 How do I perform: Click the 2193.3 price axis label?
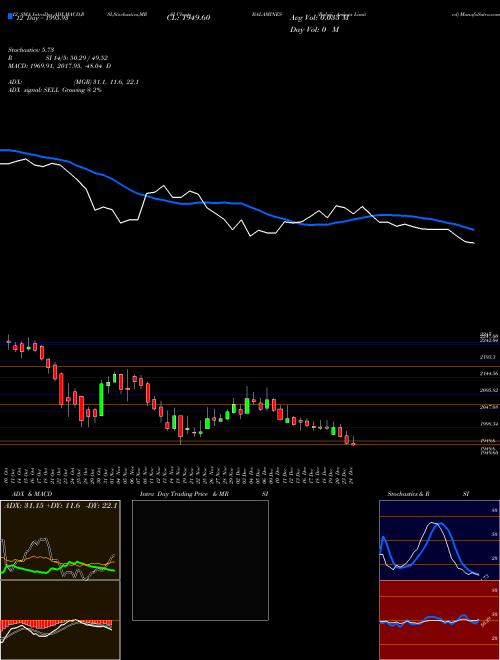[487, 357]
